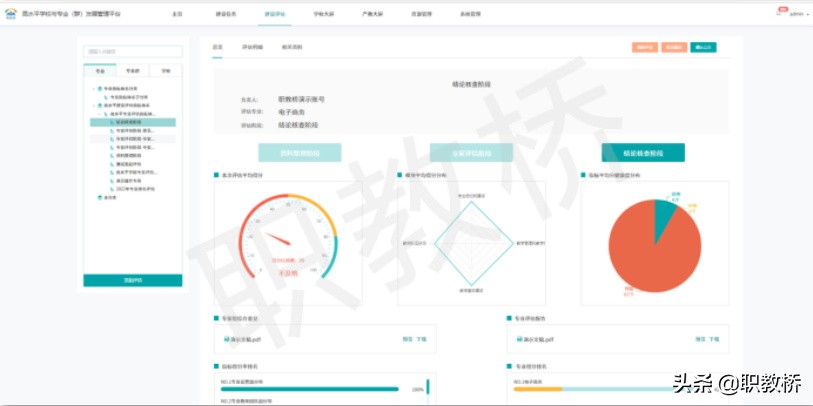
Task: Click 职教桥演示账号 in the info panel
Action: (x=301, y=99)
